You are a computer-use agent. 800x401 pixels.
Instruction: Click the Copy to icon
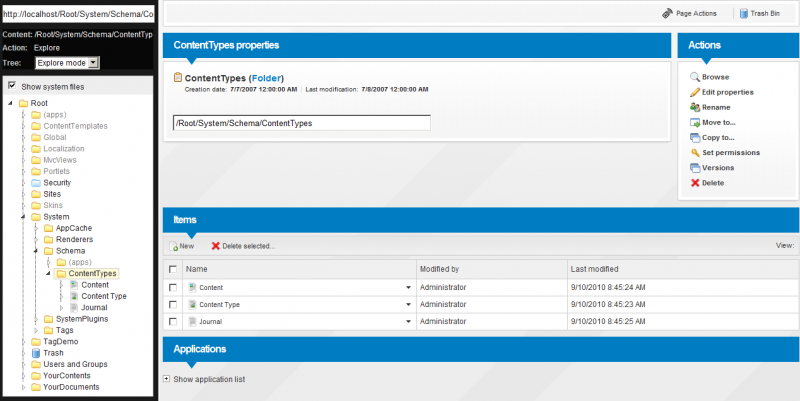695,138
